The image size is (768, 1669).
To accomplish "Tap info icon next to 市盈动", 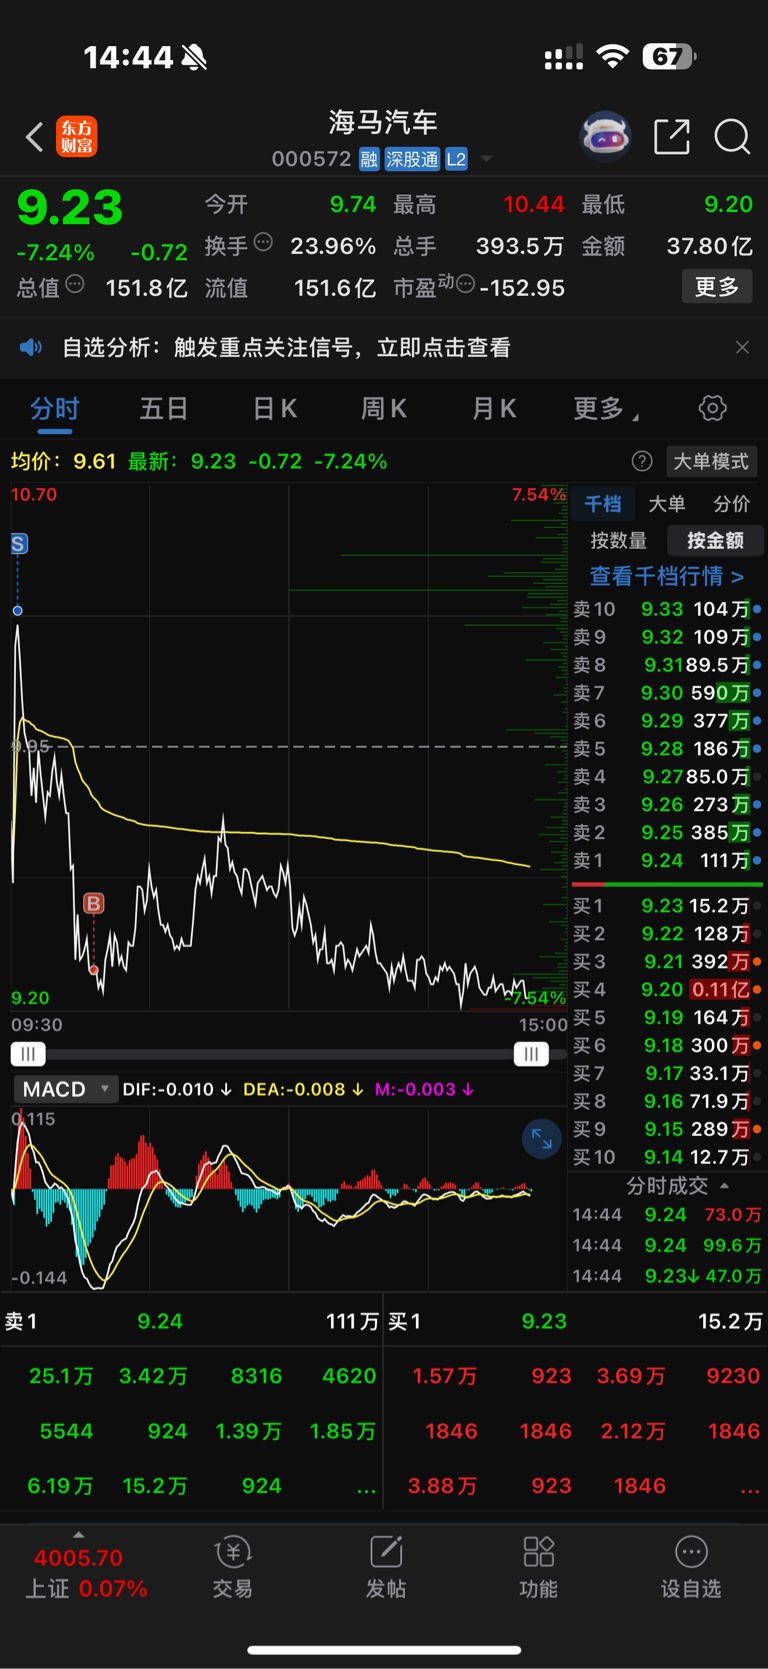I will [465, 284].
